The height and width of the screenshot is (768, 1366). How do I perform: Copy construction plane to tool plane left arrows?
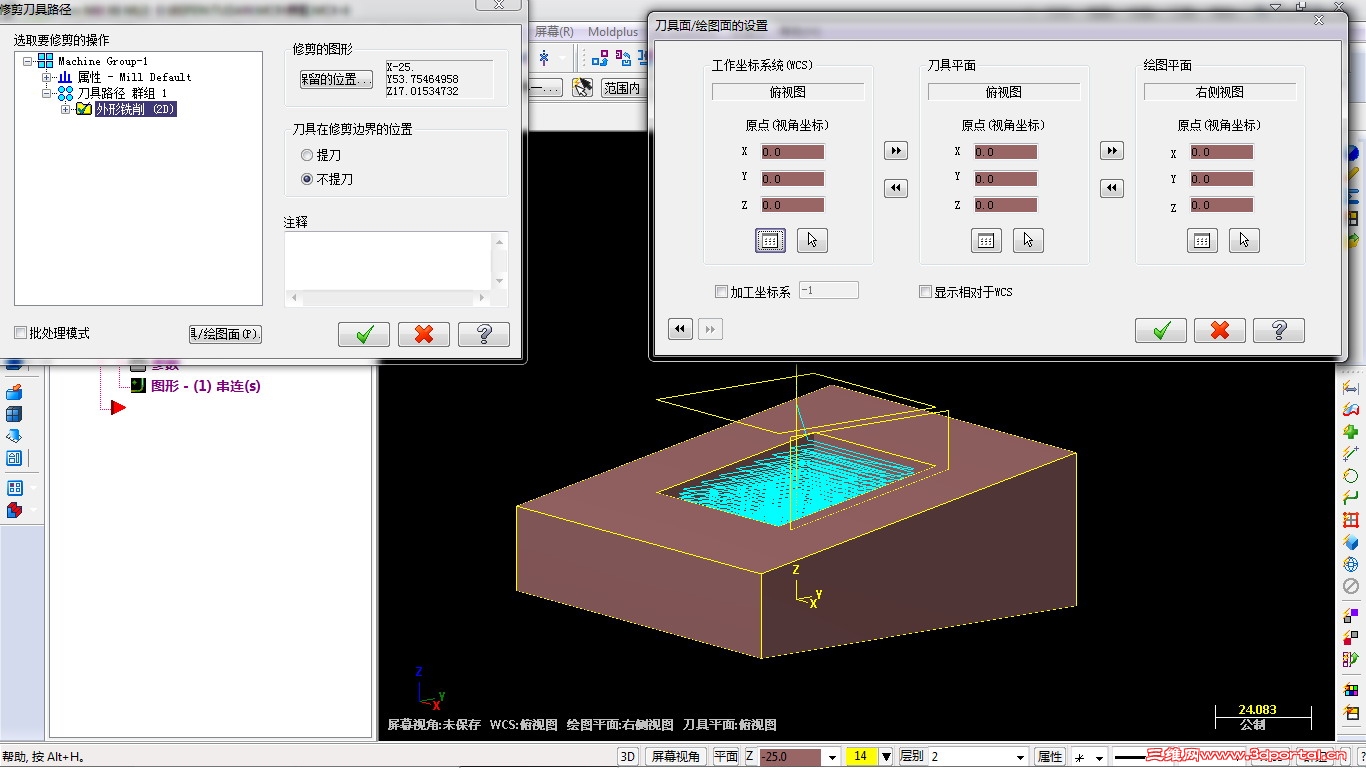1112,188
